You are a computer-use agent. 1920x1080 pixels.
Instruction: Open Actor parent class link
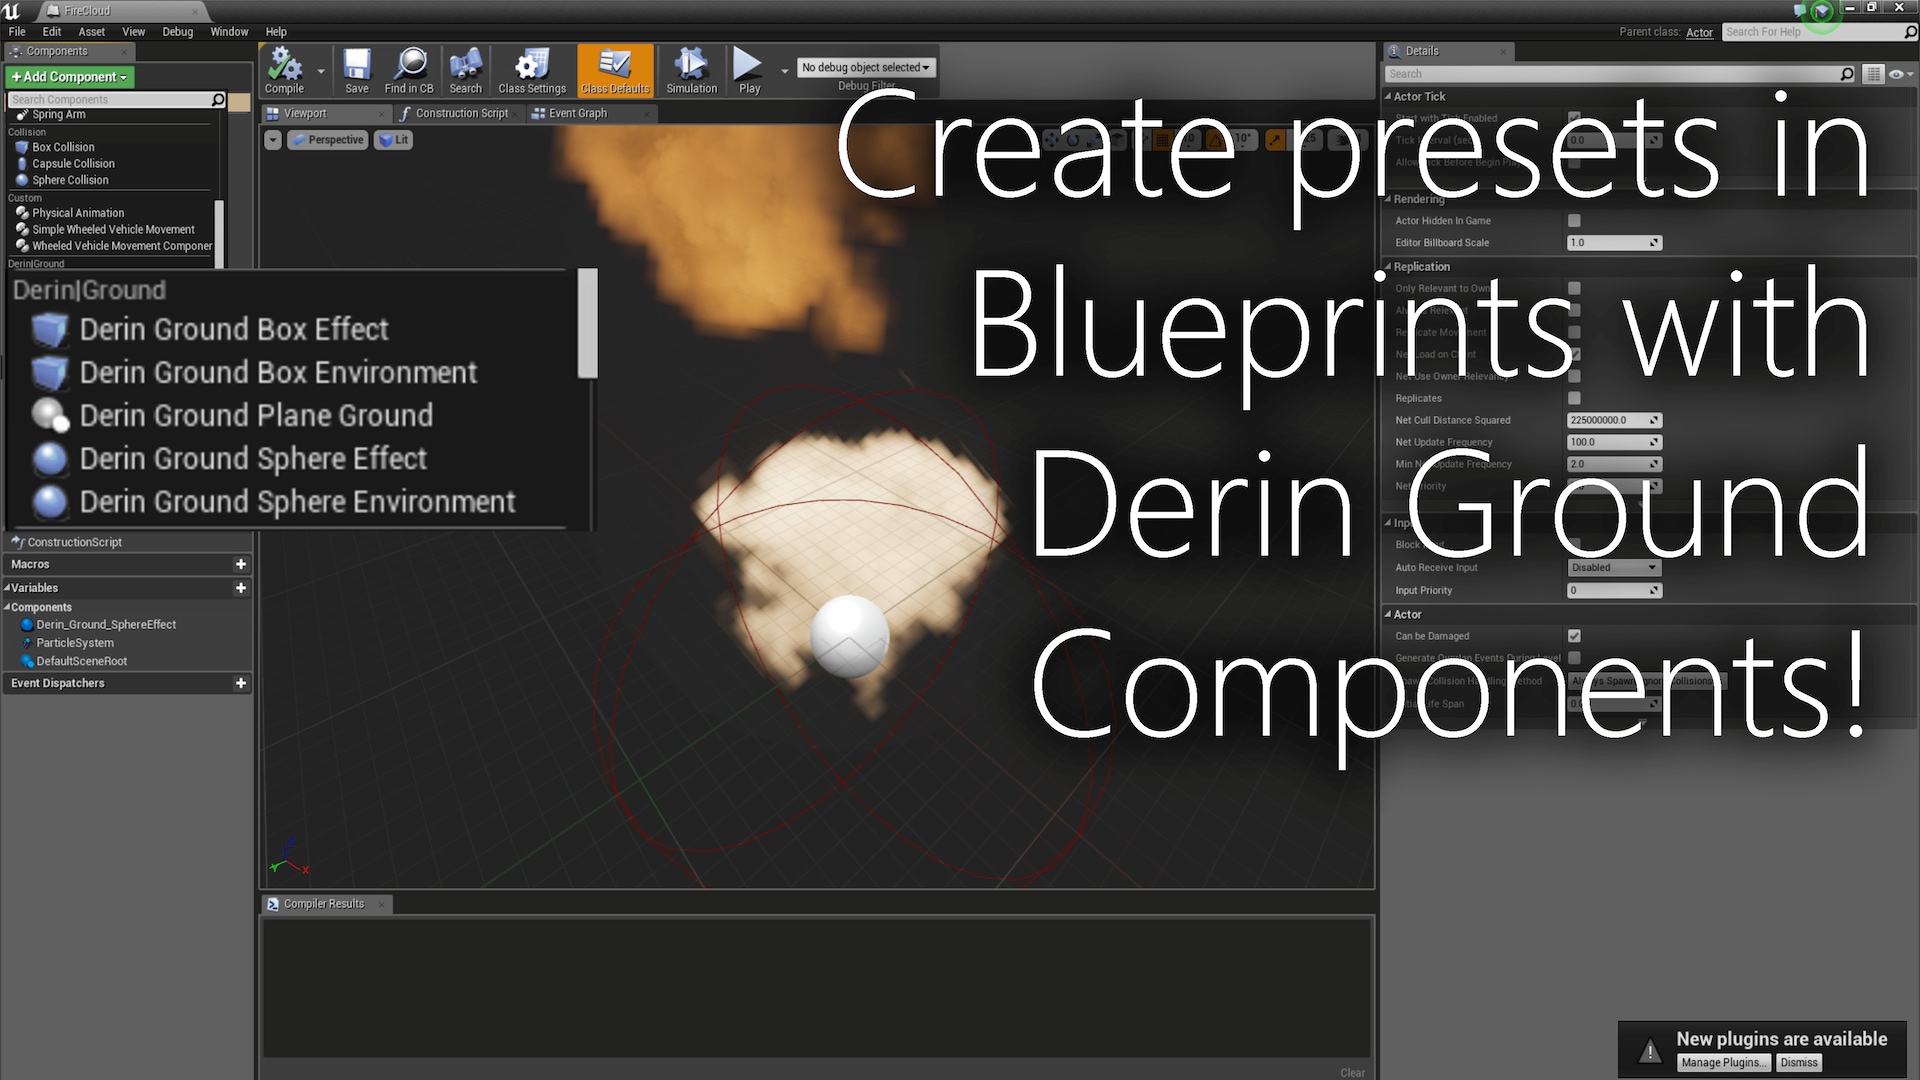tap(1699, 32)
